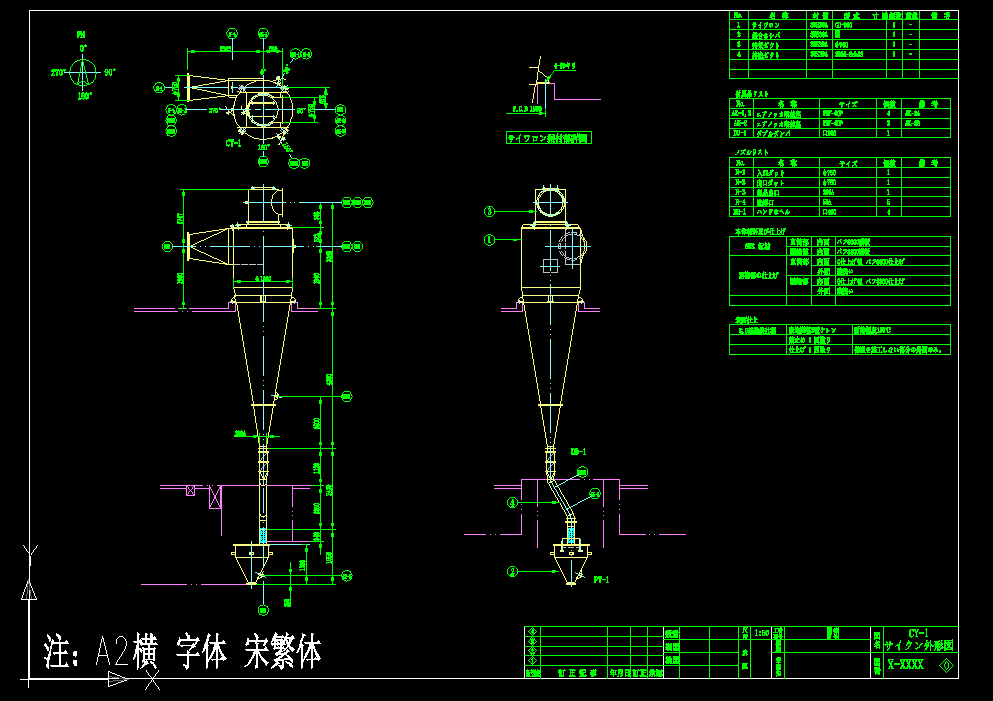Click the DS-1 label on the side elevation

click(x=579, y=451)
